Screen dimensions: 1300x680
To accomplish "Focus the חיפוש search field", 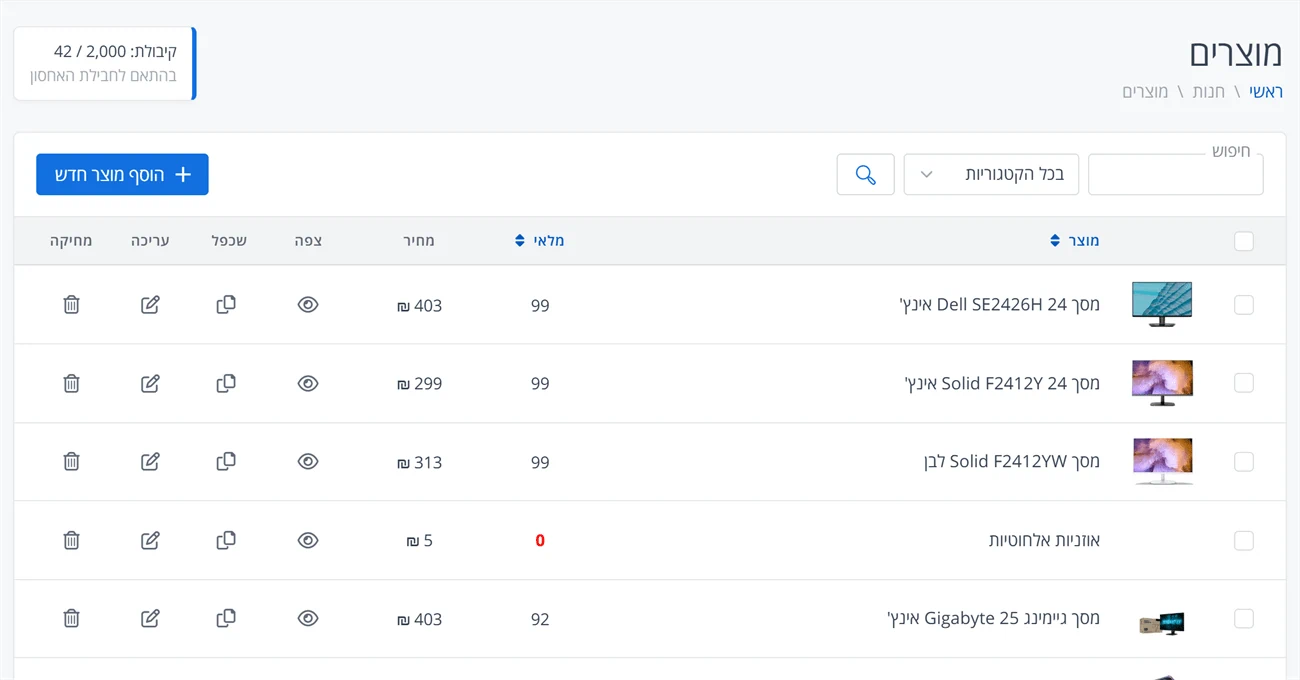I will point(1175,174).
